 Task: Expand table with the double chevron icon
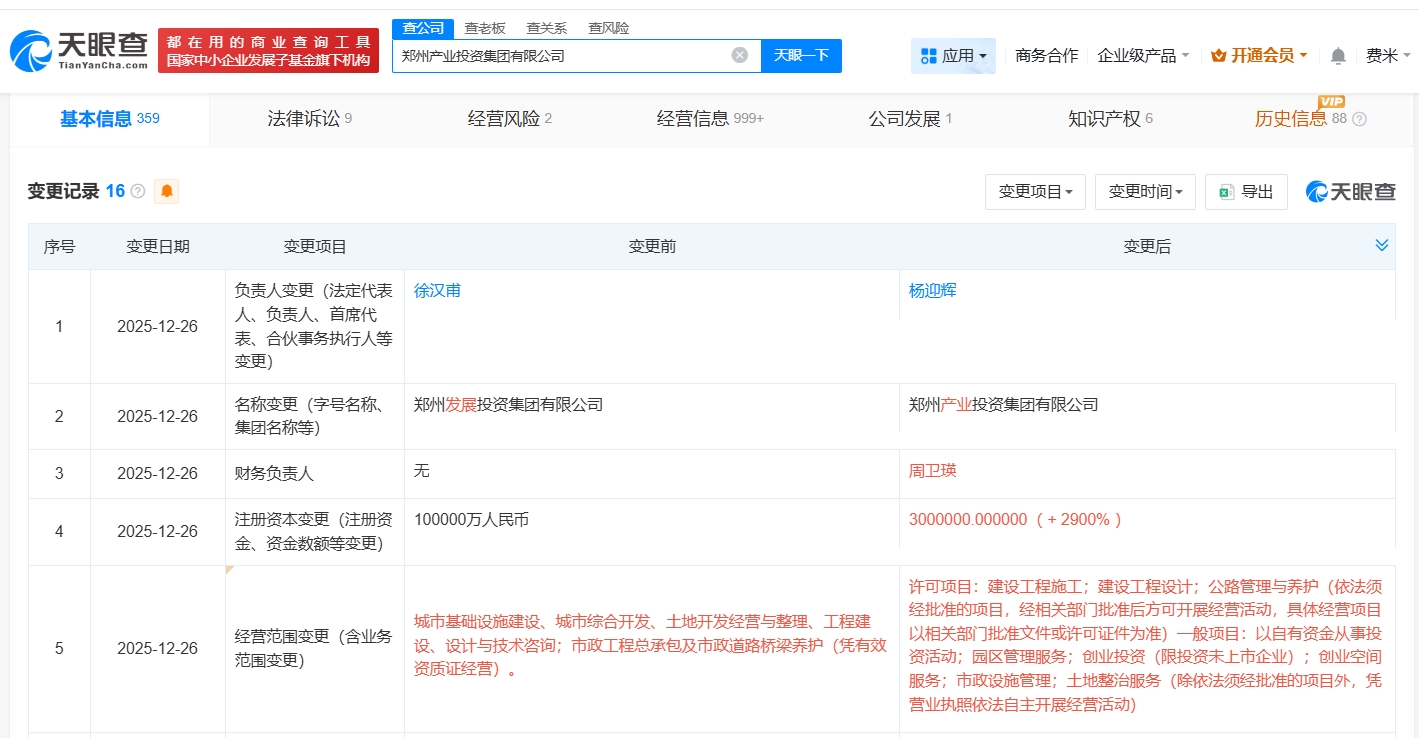[1381, 246]
